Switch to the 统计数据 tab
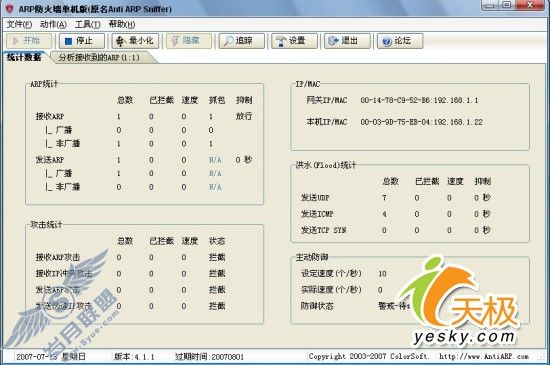This screenshot has height=365, width=550. click(x=24, y=57)
